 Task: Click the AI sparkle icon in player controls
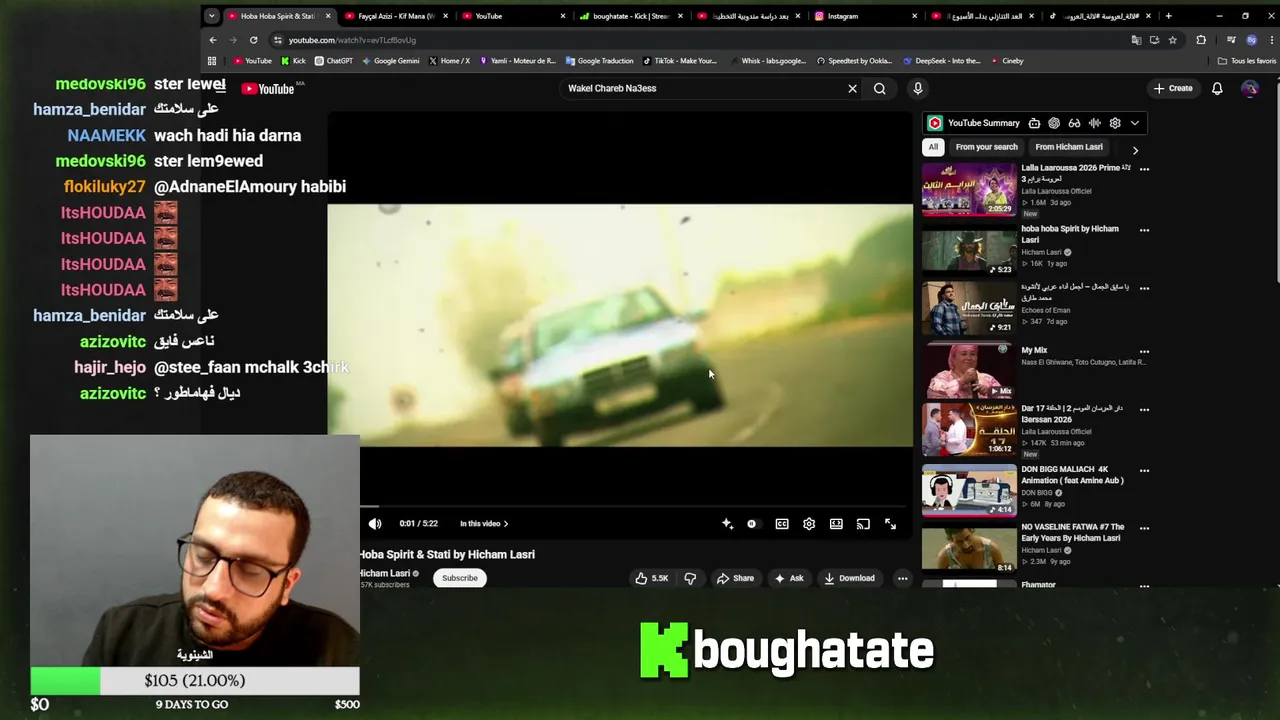pyautogui.click(x=727, y=524)
